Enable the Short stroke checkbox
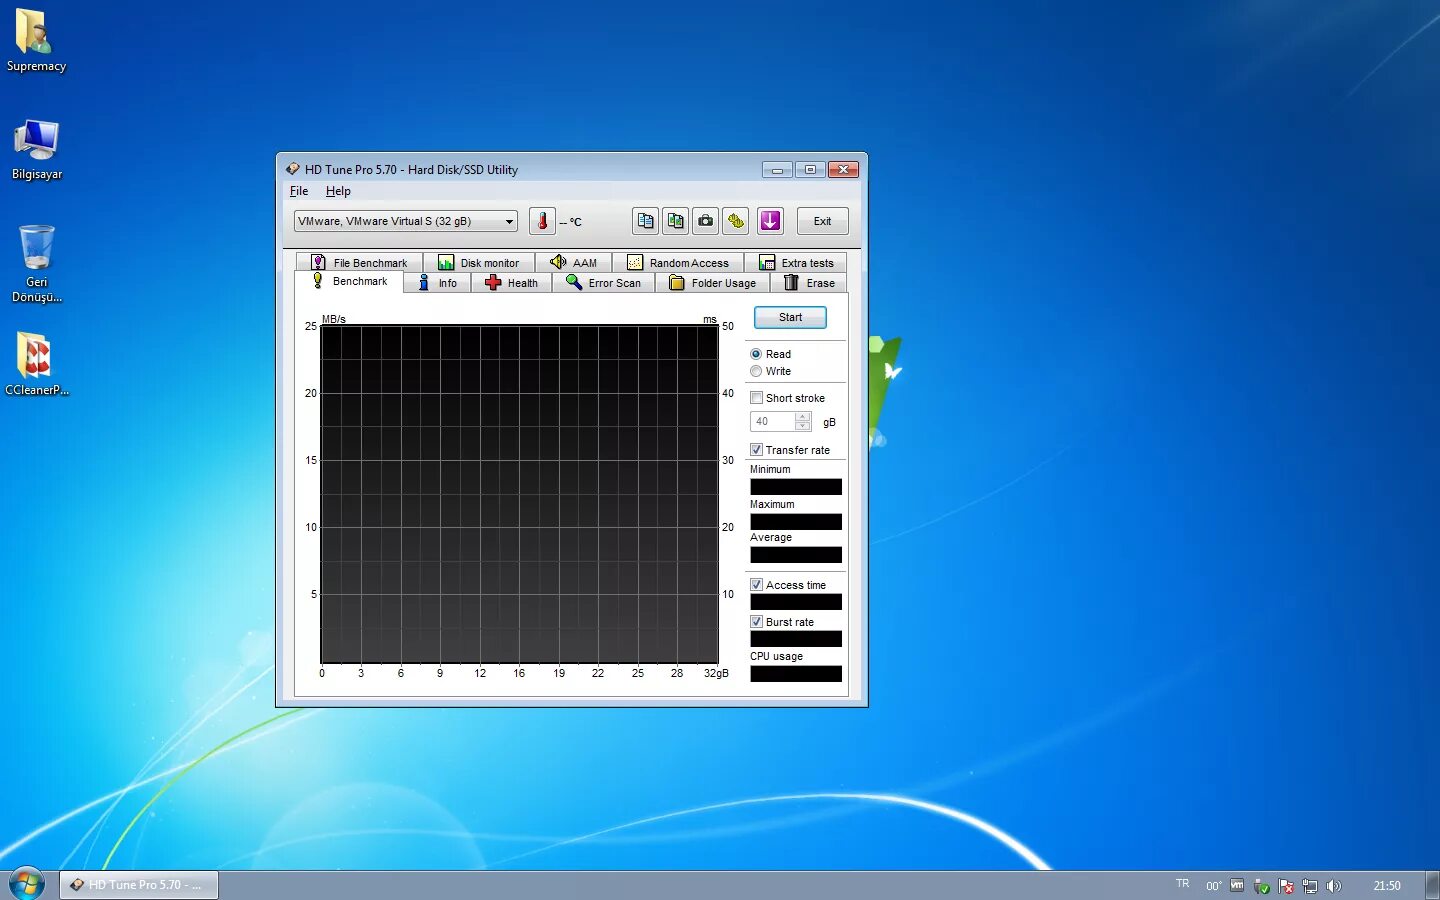Screen dimensions: 1440x900 click(x=757, y=397)
